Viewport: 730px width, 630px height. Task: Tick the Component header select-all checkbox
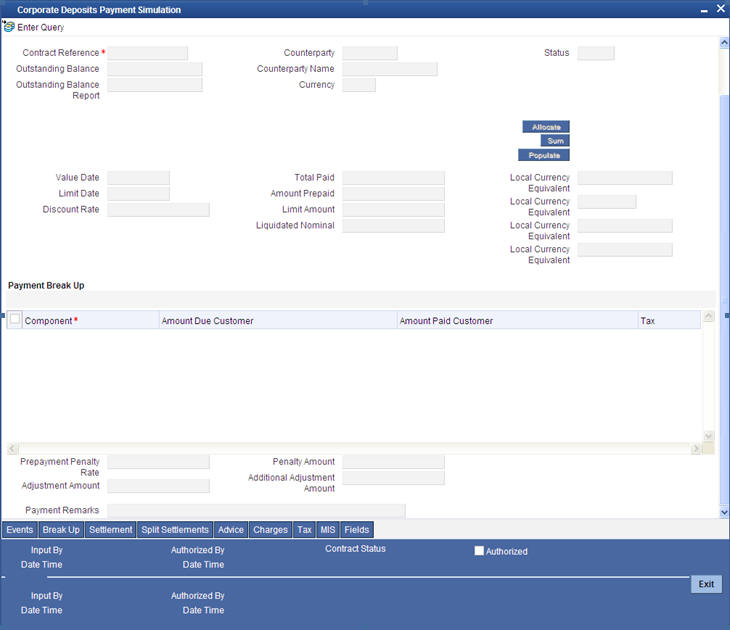(15, 319)
